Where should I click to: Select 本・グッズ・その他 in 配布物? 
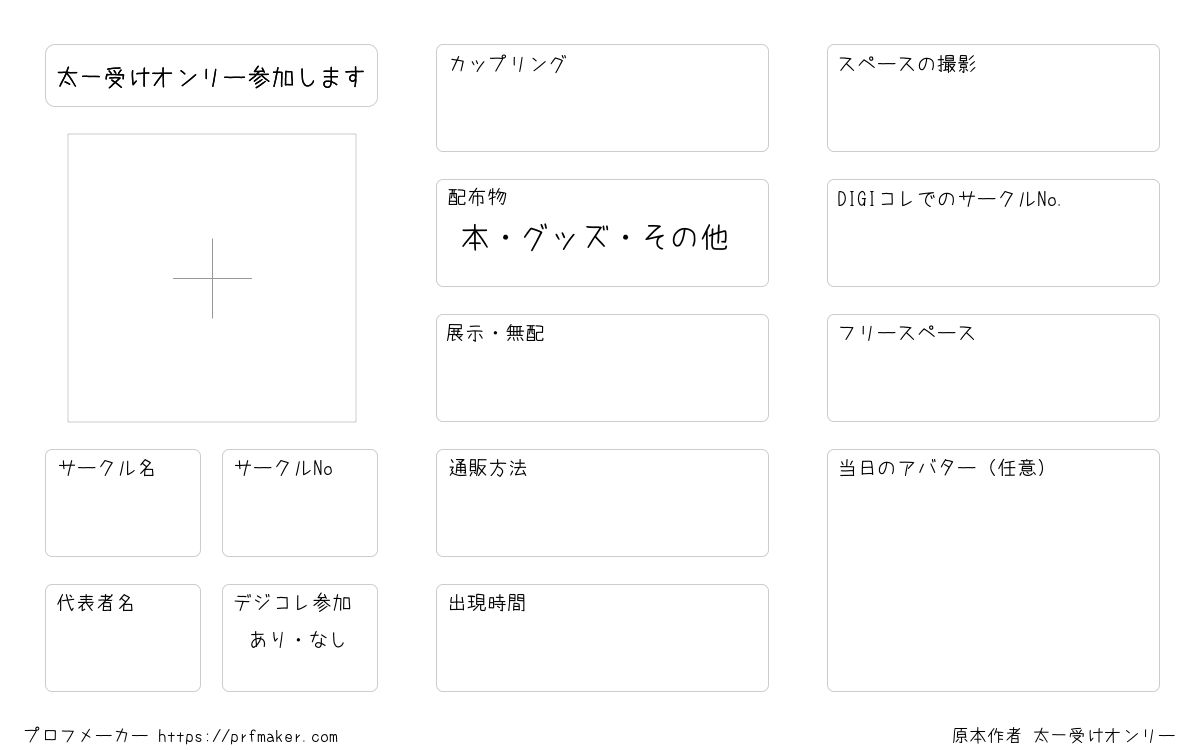[x=595, y=238]
